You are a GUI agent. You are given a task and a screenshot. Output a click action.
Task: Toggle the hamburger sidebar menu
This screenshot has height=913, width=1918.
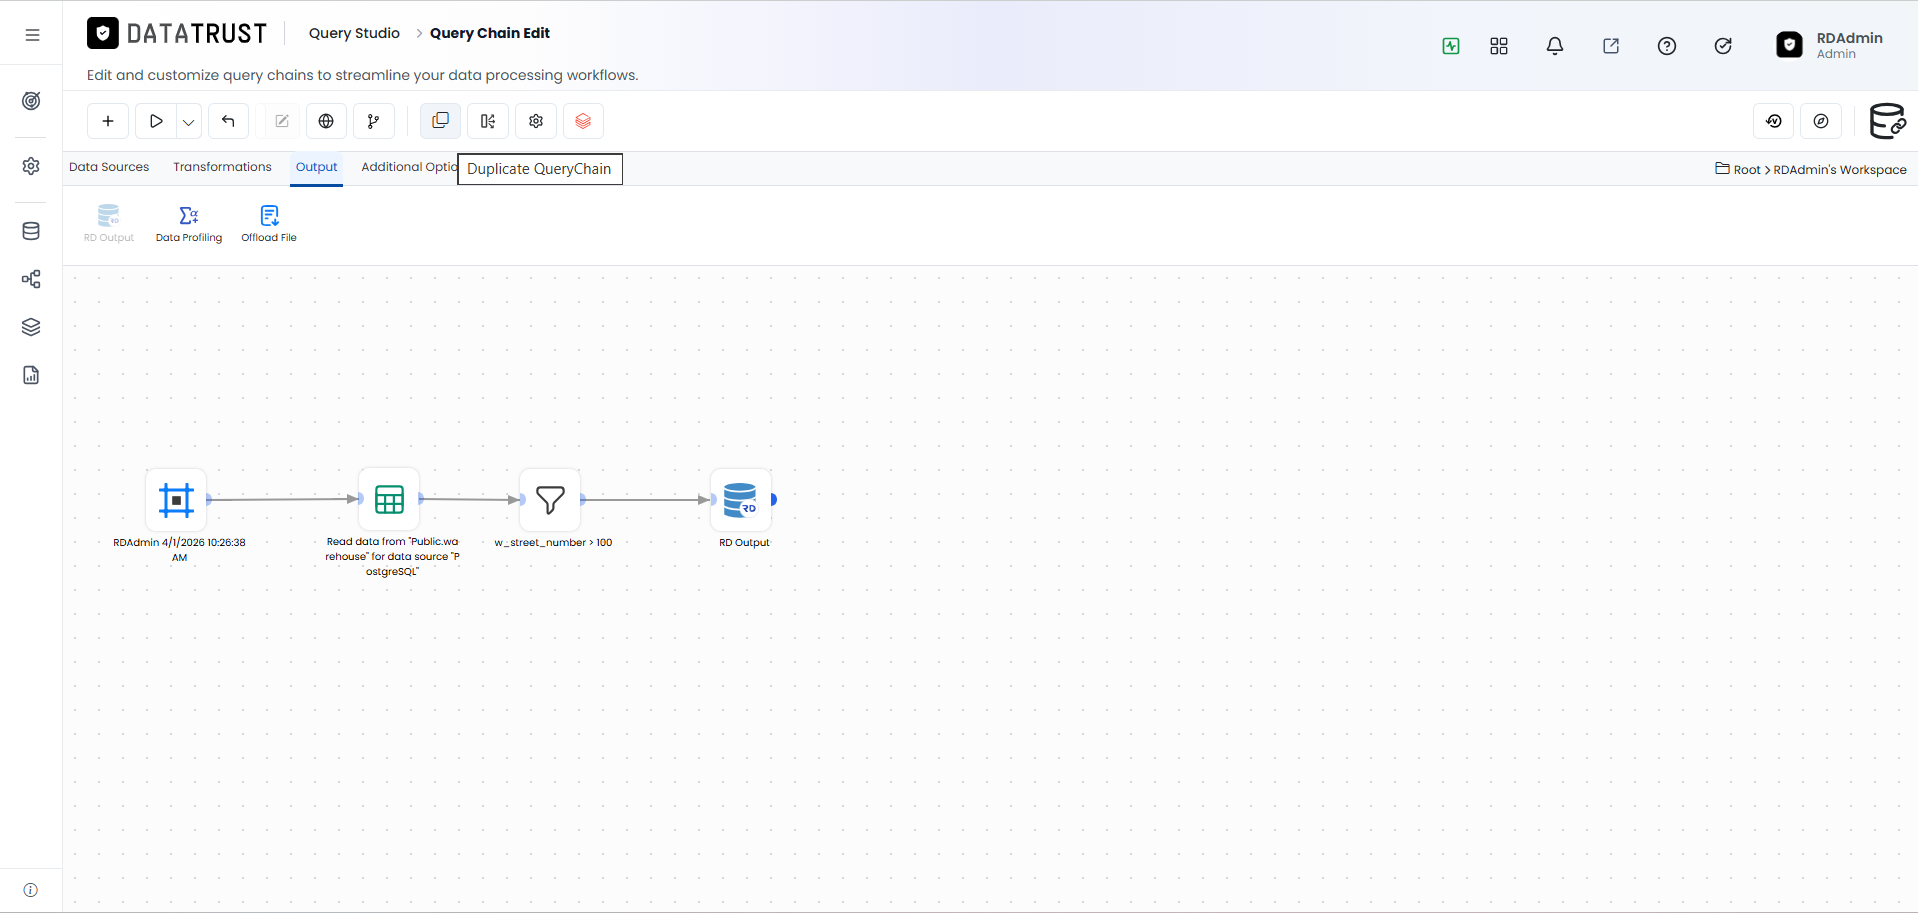click(32, 35)
